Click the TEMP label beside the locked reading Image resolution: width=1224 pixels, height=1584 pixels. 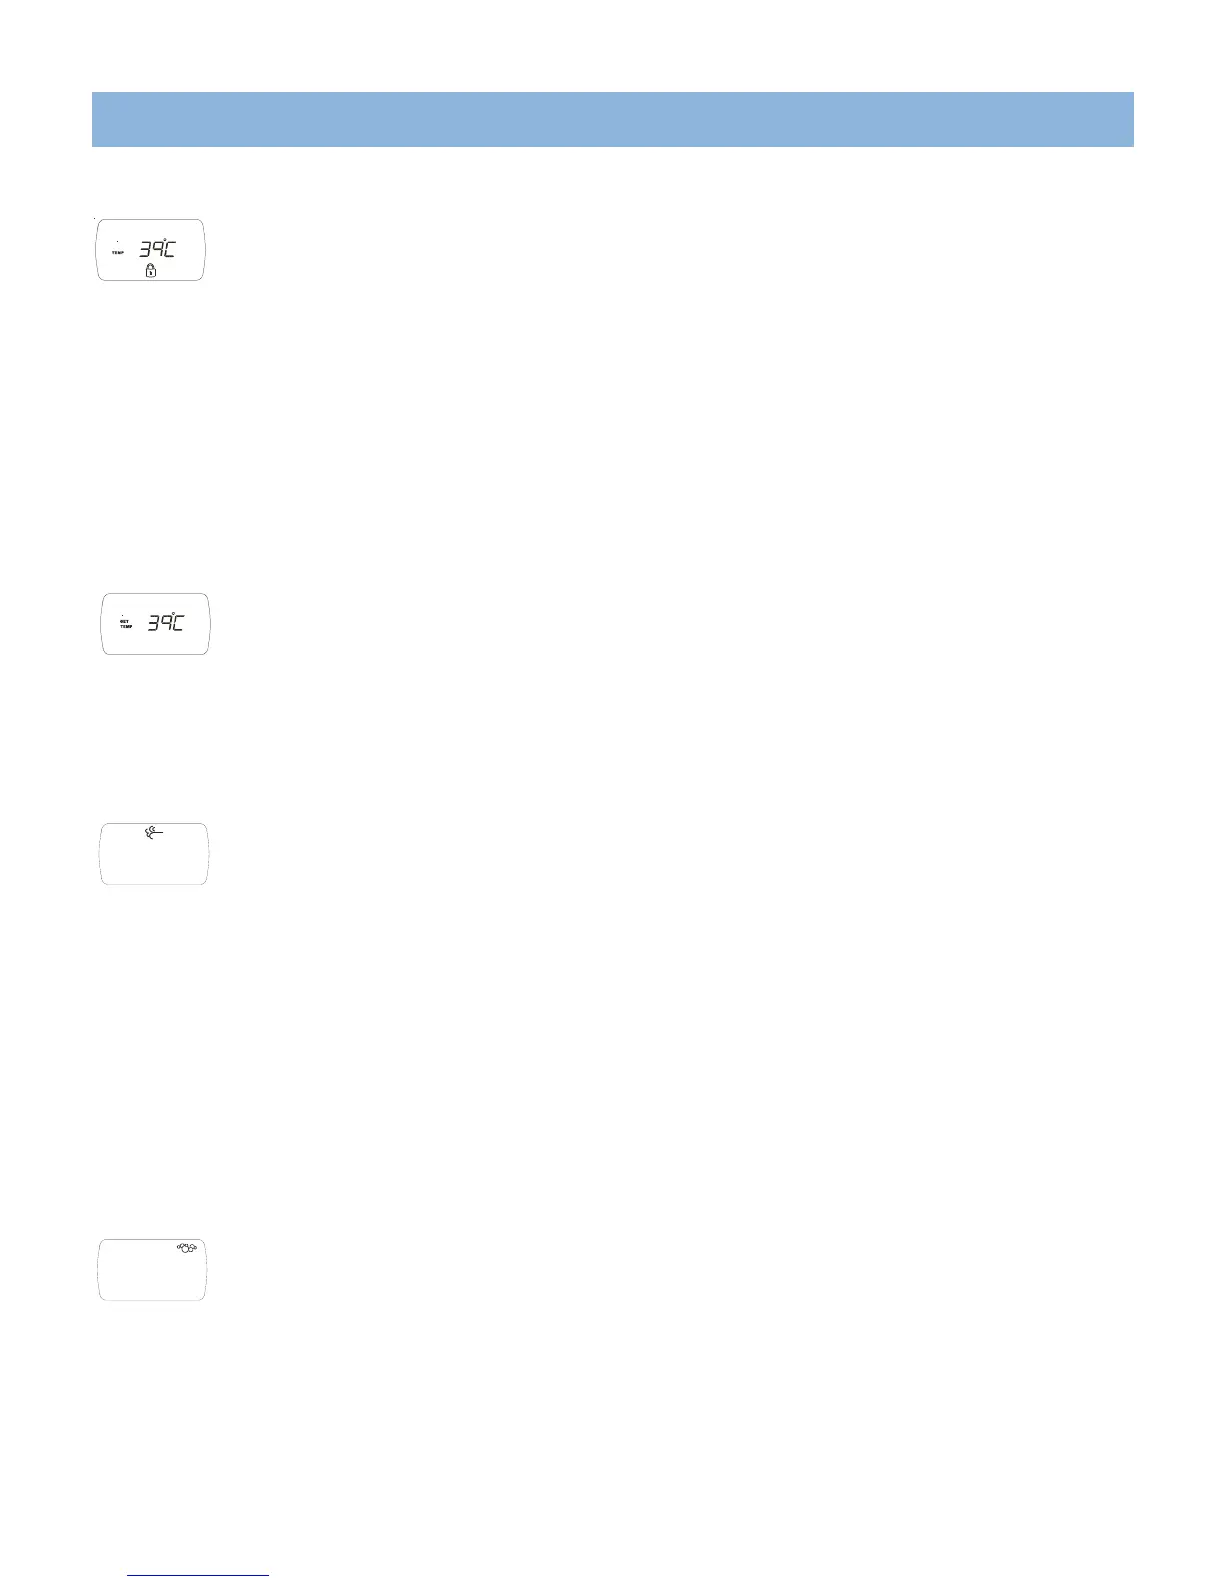(x=118, y=252)
